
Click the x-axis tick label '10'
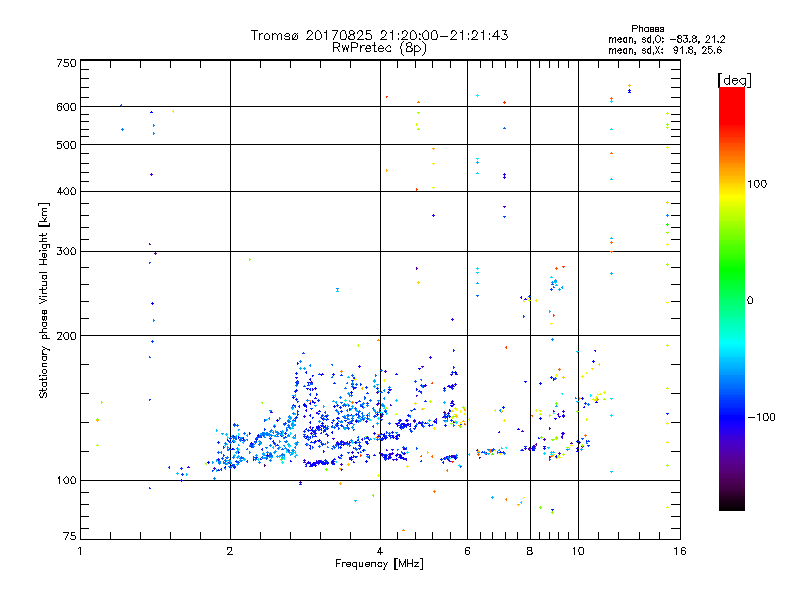pos(578,551)
